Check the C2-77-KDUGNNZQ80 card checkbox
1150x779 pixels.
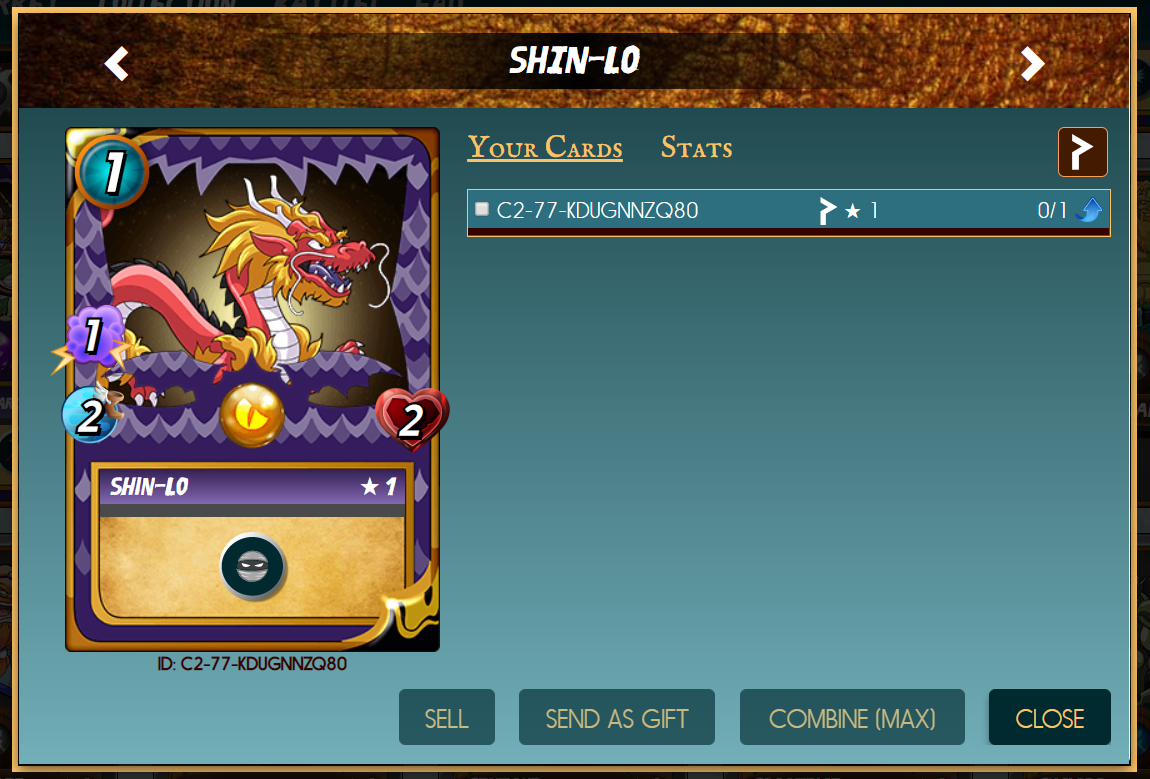[482, 209]
